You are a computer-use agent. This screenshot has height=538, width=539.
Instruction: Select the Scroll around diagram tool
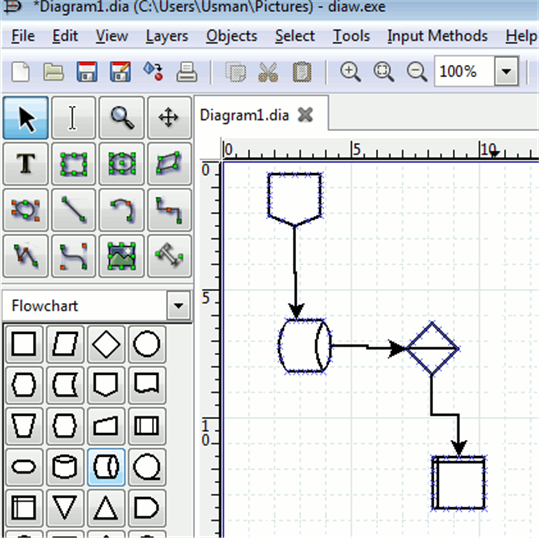169,118
